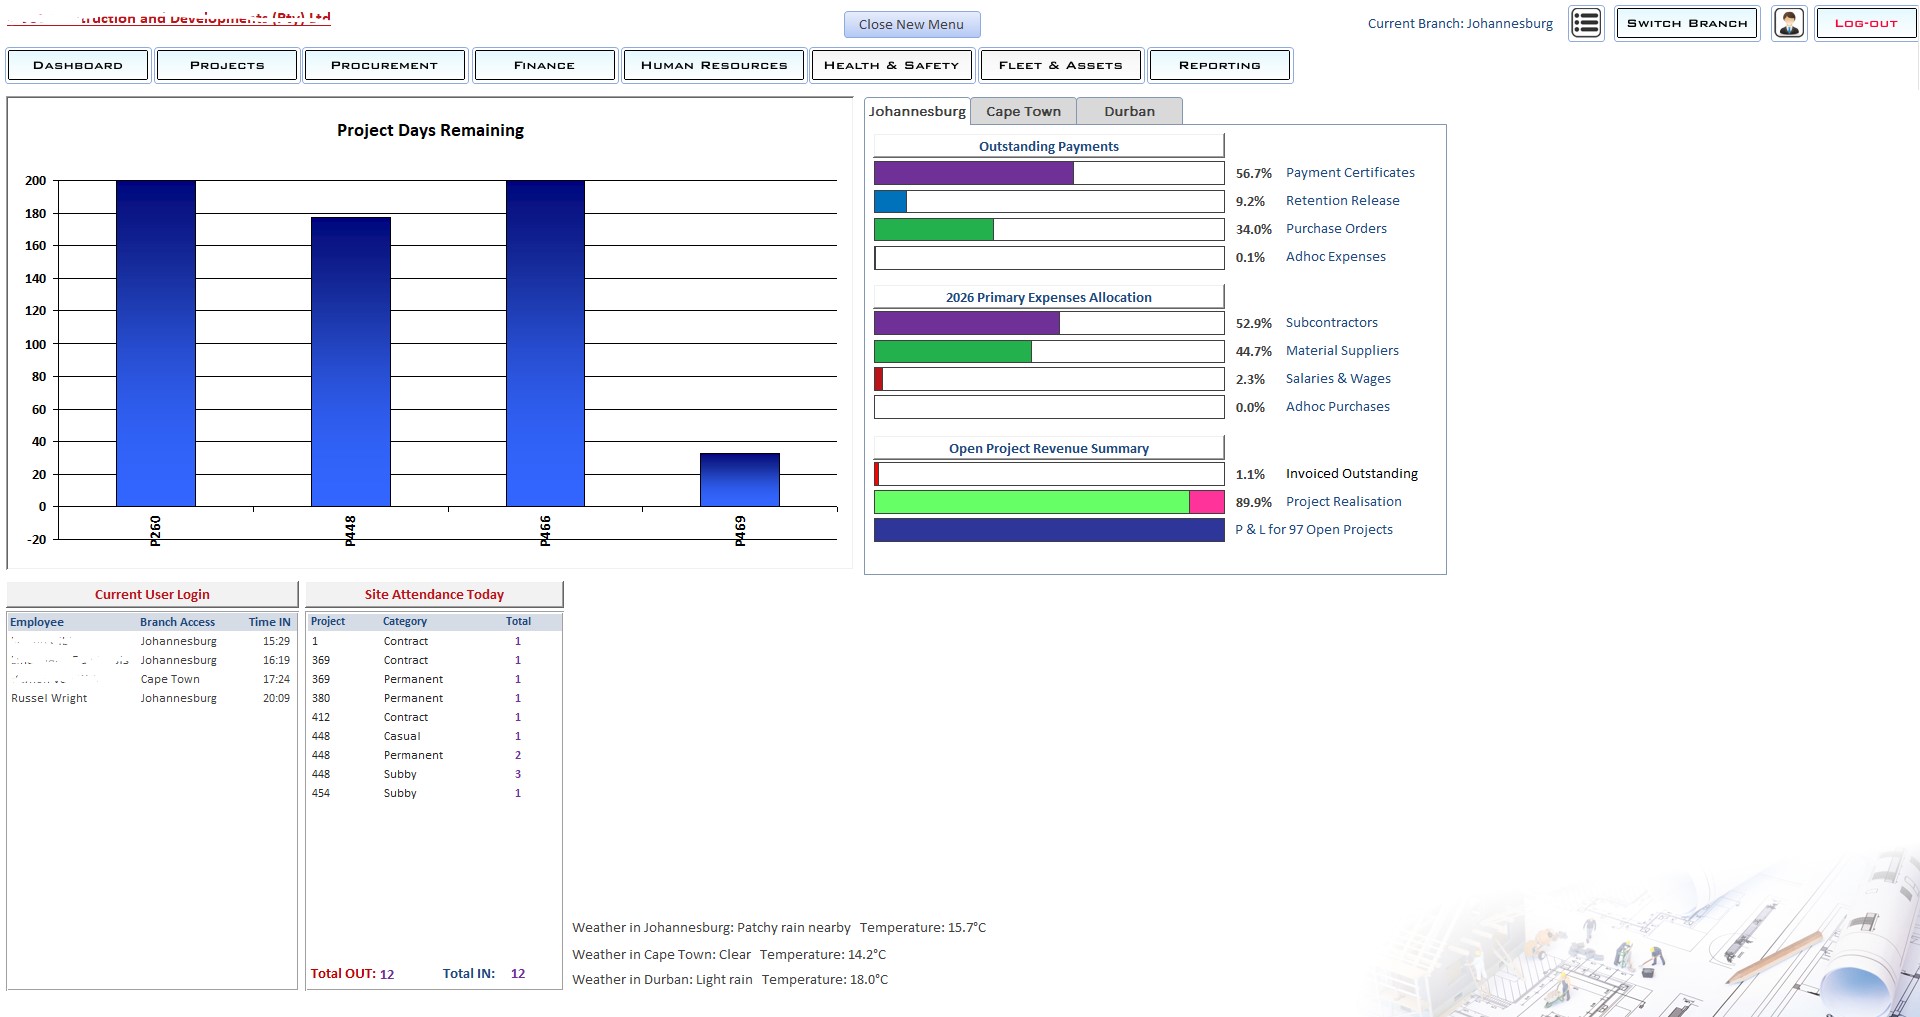The height and width of the screenshot is (1017, 1920).
Task: Switch to the Cape Town tab
Action: (1023, 111)
